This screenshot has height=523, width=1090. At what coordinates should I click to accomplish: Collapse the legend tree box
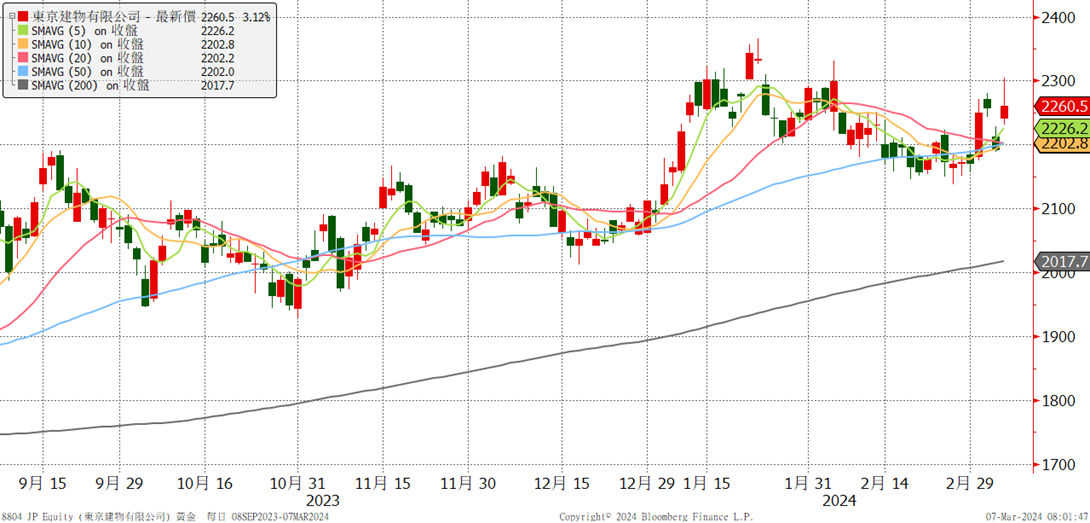(12, 16)
